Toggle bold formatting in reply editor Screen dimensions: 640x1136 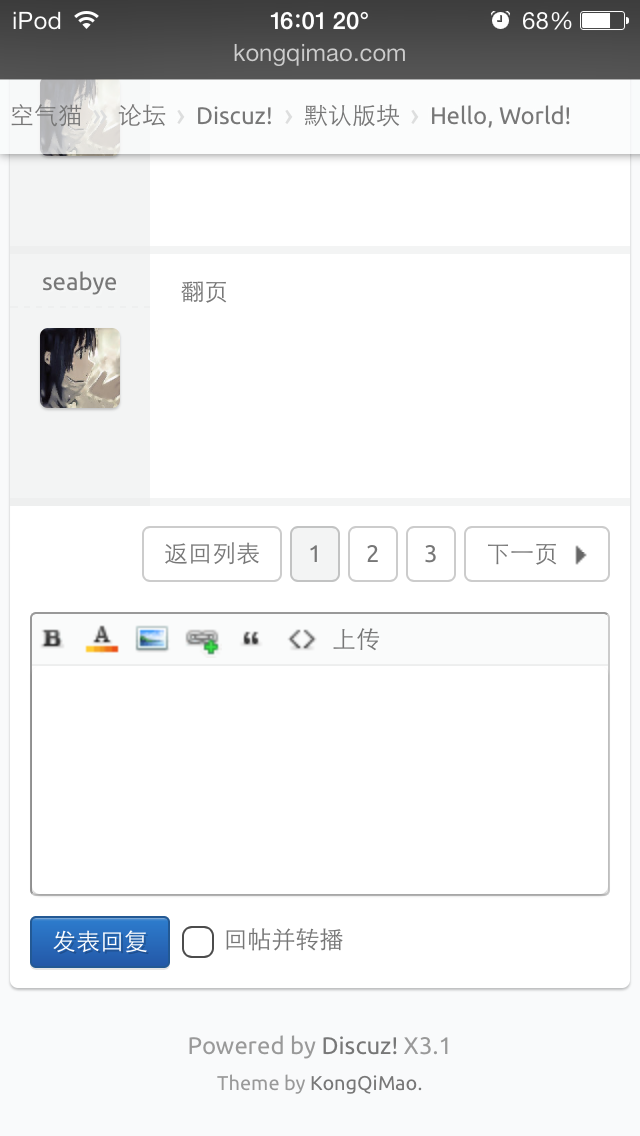pos(52,638)
